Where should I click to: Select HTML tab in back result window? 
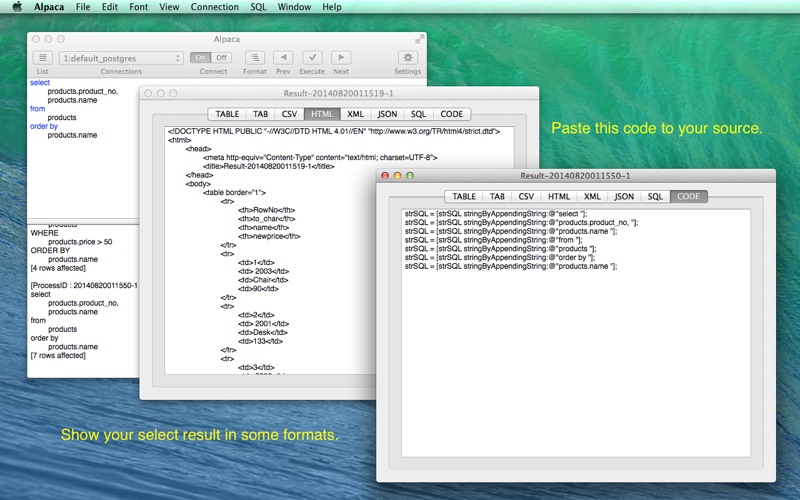[322, 114]
